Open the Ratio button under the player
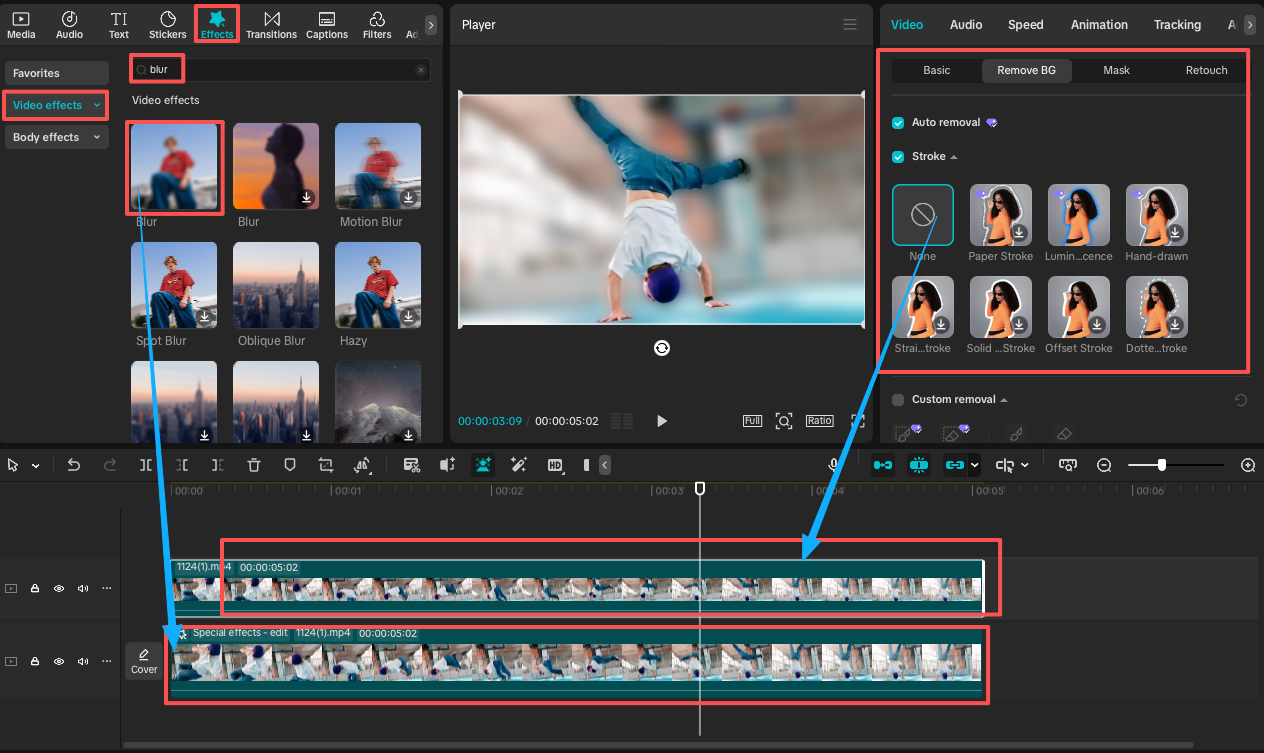The height and width of the screenshot is (753, 1264). (819, 420)
